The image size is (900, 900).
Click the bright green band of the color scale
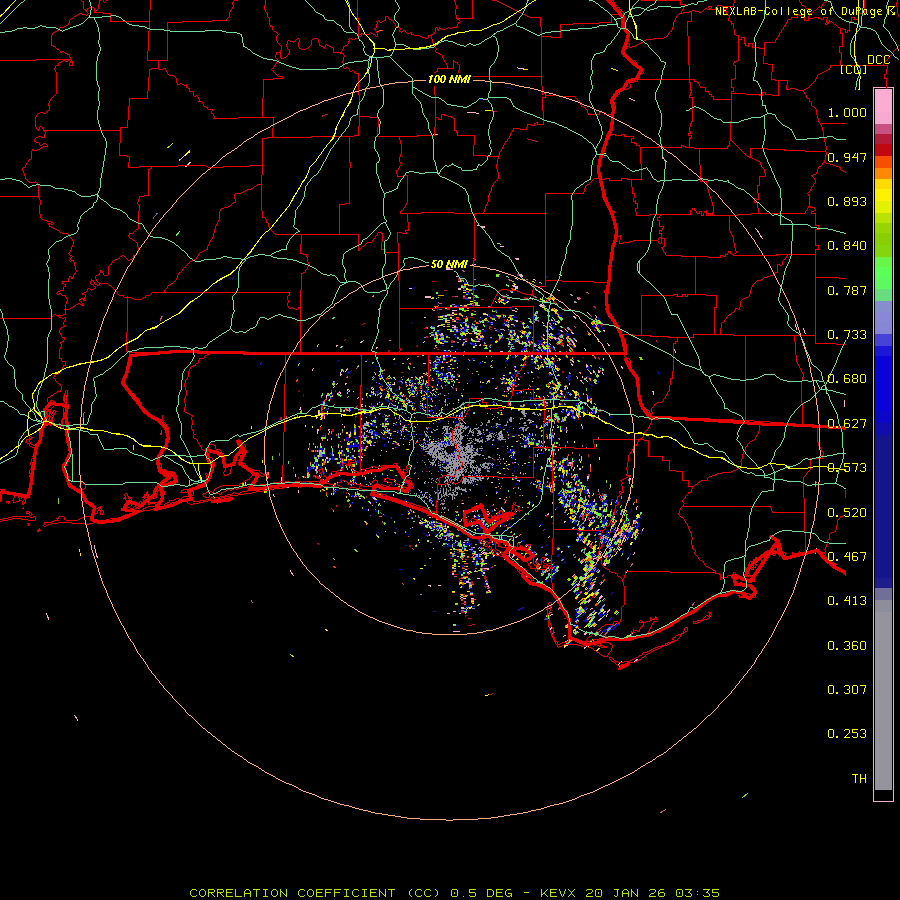883,273
